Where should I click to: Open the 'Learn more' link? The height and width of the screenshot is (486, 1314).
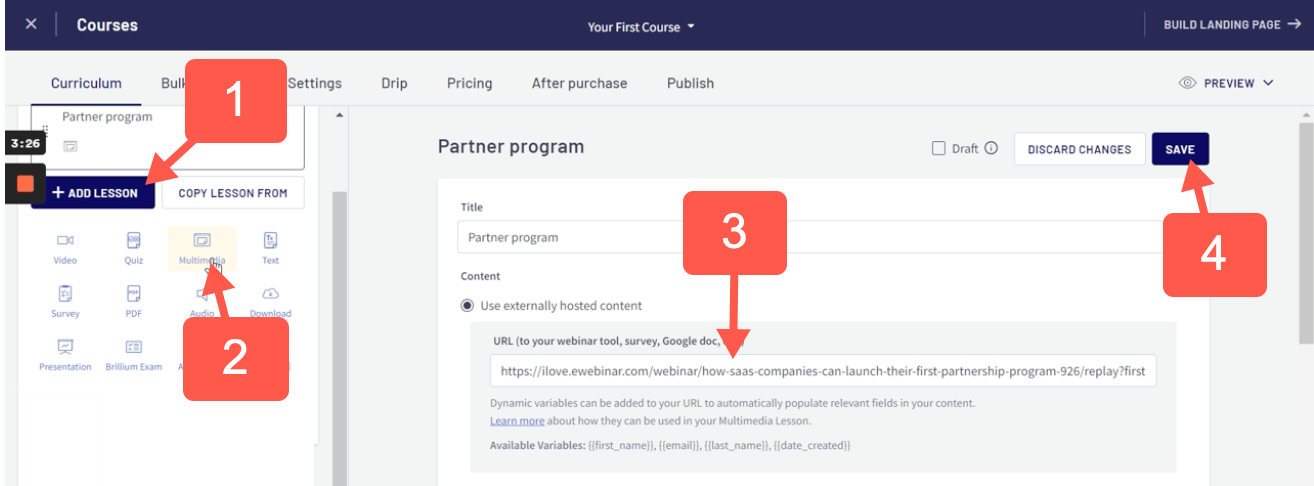(x=517, y=421)
